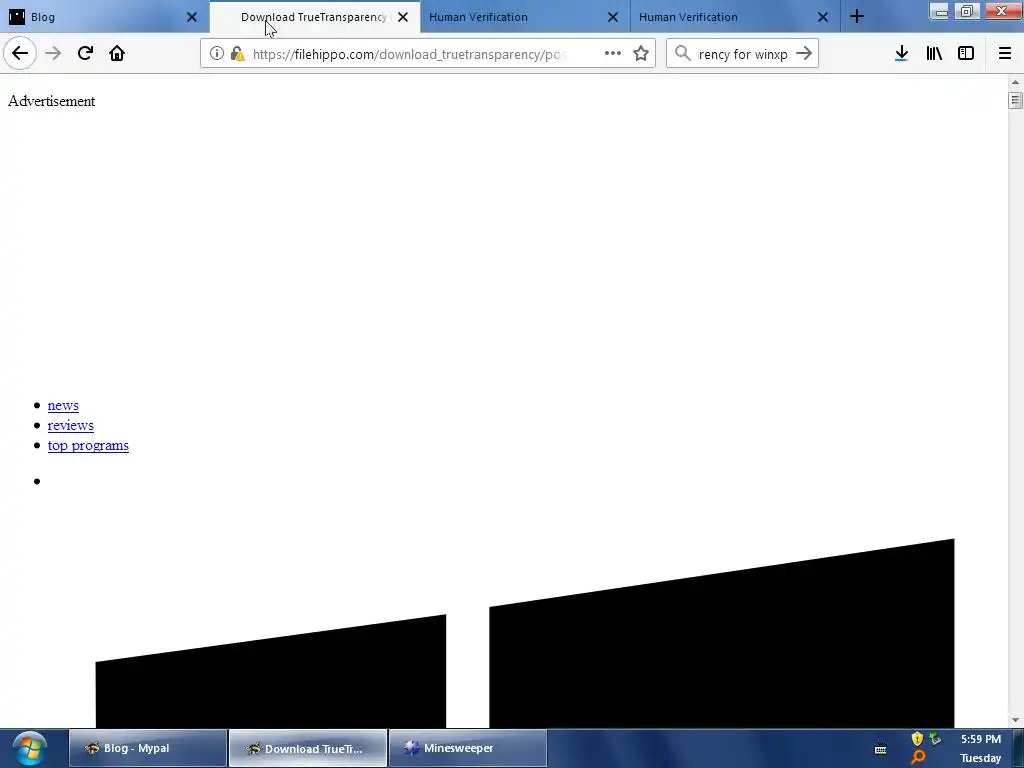Viewport: 1024px width, 768px height.
Task: Open a new tab with plus
Action: pos(857,17)
